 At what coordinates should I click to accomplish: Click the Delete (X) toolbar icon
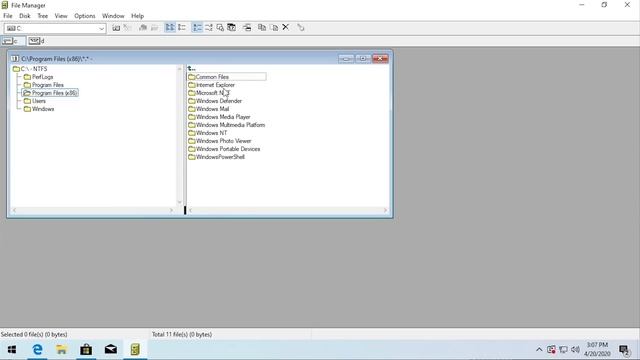[x=286, y=27]
